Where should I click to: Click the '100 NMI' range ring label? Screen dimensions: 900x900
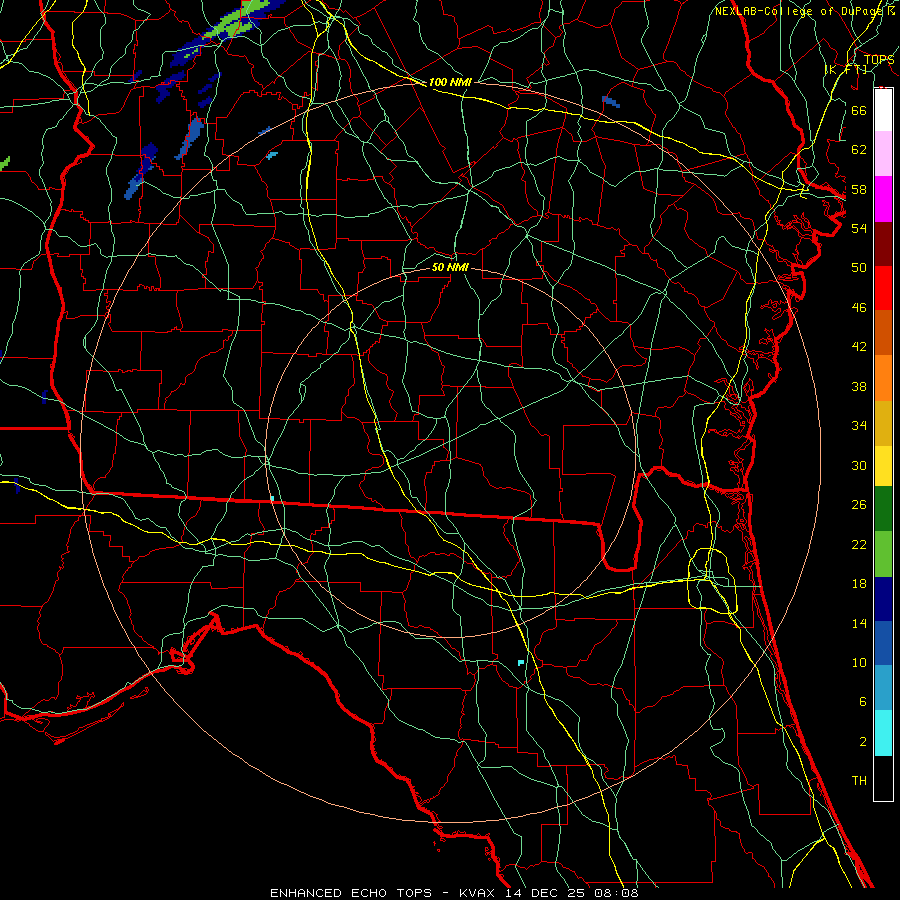450,82
